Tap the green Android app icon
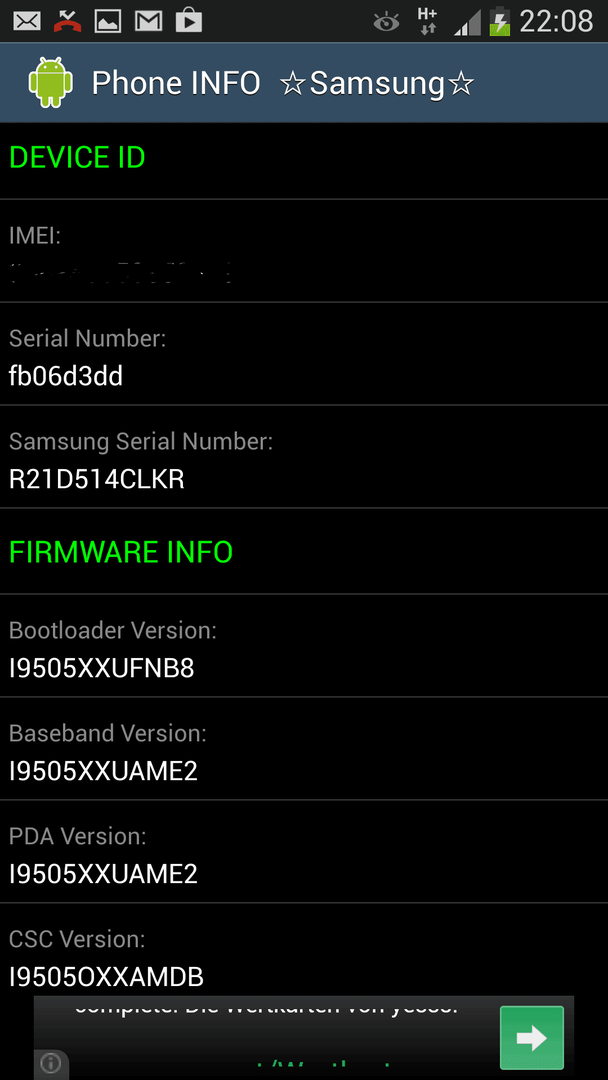The image size is (608, 1080). pyautogui.click(x=51, y=83)
